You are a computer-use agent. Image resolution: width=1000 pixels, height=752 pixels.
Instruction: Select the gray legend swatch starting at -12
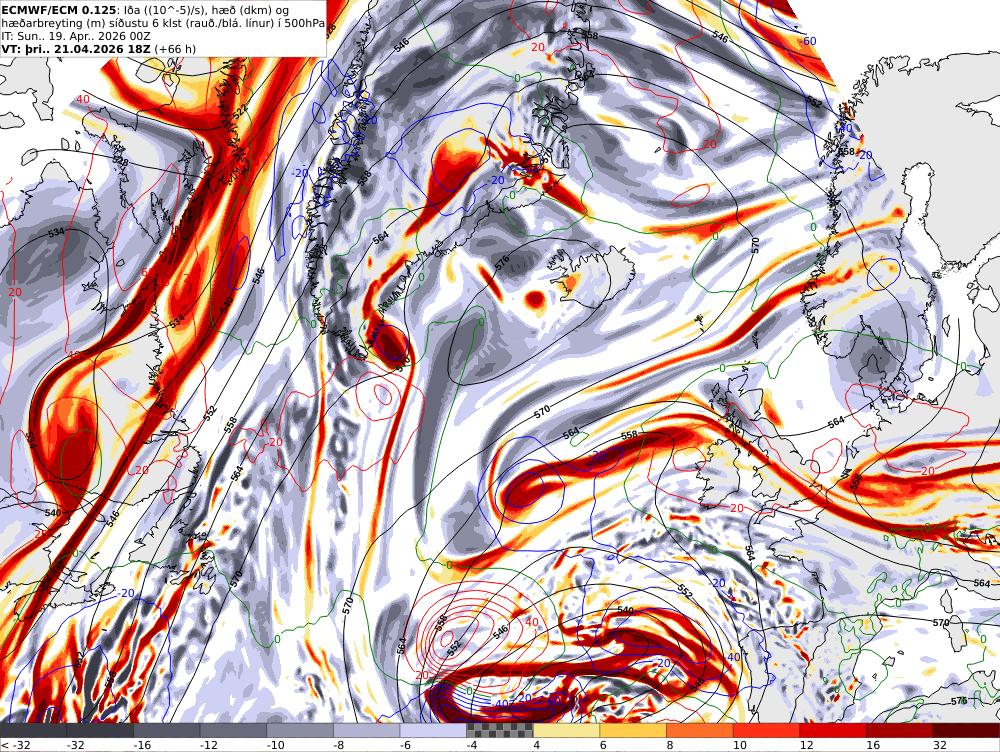pos(233,730)
